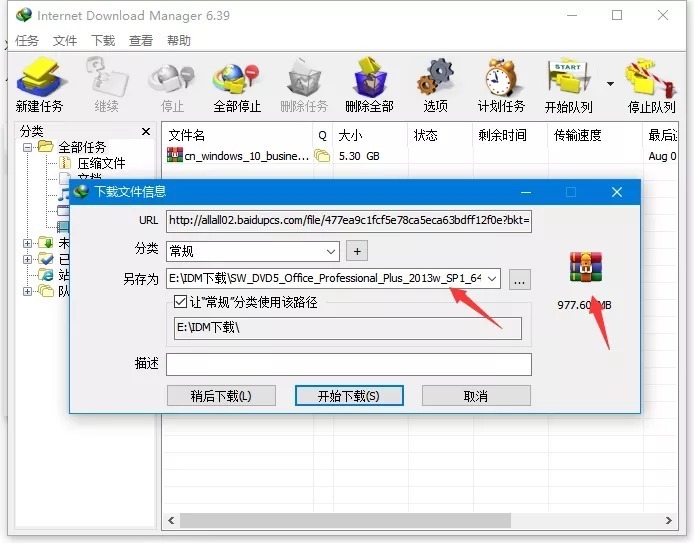Select the queue folders icon in tree
The width and height of the screenshot is (694, 543).
tap(46, 291)
